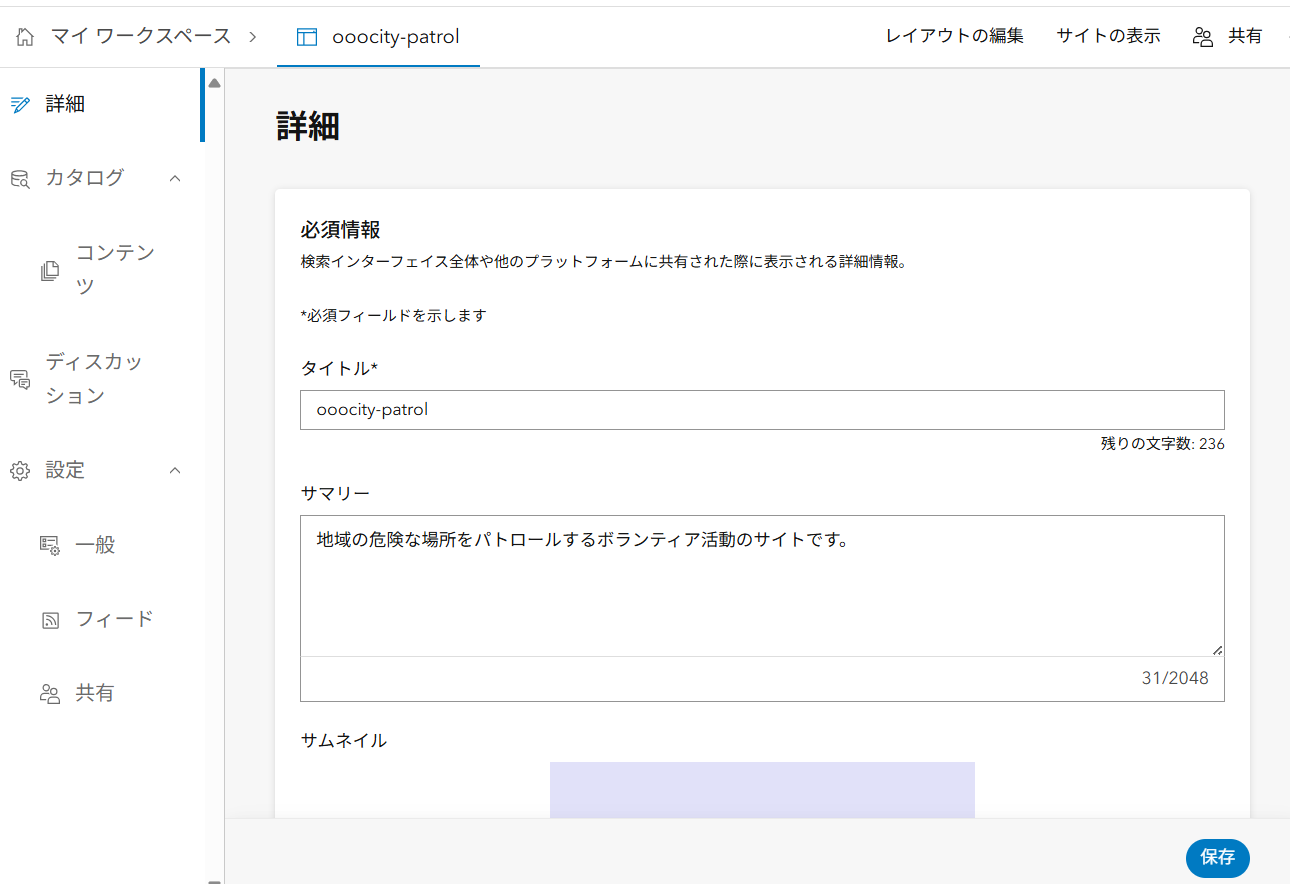This screenshot has width=1290, height=884.
Task: Click the catalog icon beside カタログ
Action: pyautogui.click(x=20, y=178)
